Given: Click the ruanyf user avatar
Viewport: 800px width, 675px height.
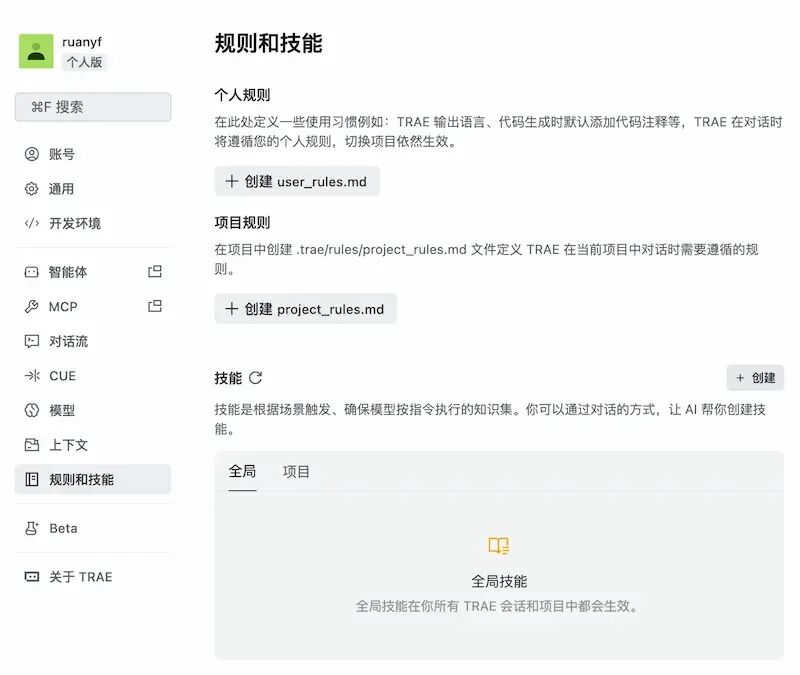Looking at the screenshot, I should [x=36, y=51].
